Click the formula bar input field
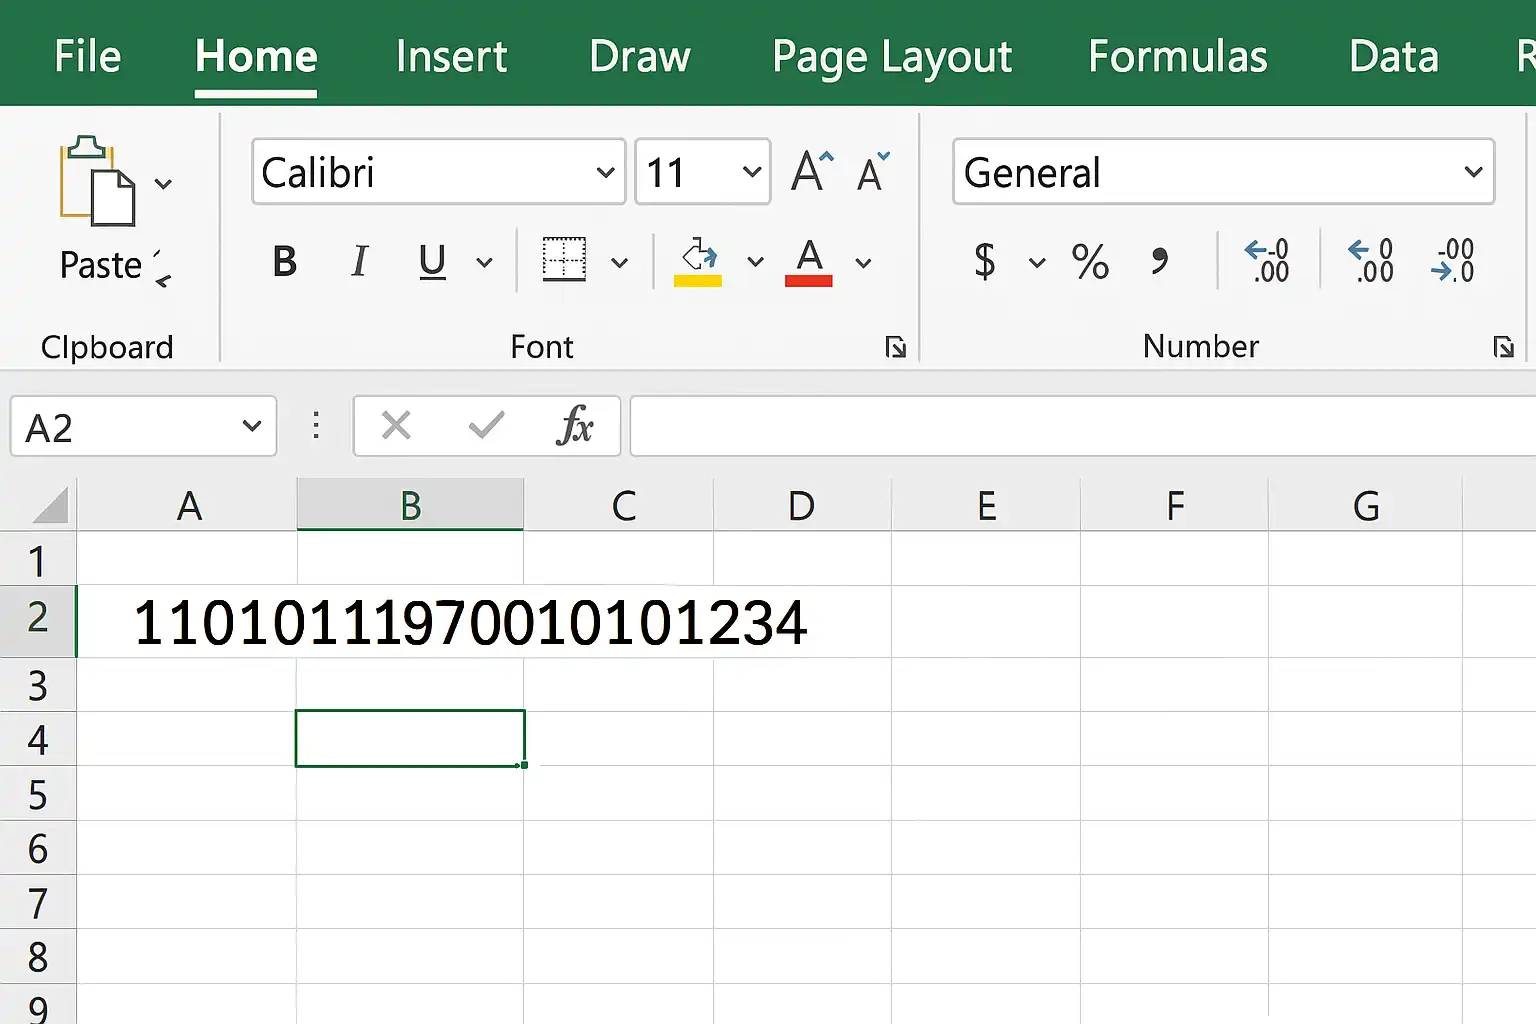Screen dimensions: 1536x1024 pos(1083,426)
